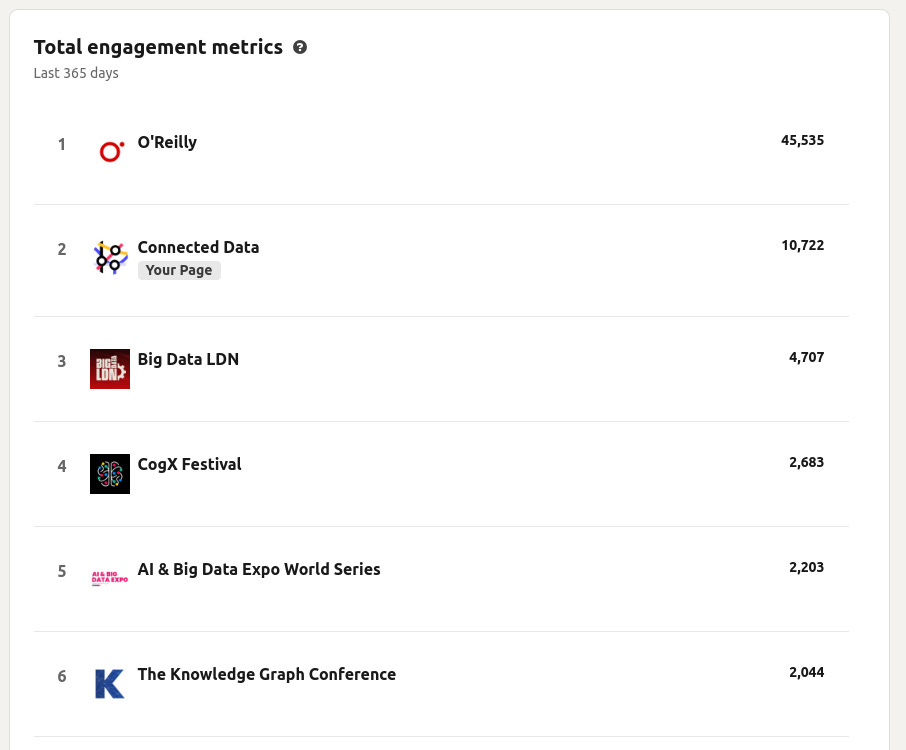Click the AI & Big Data Expo logo

point(110,578)
